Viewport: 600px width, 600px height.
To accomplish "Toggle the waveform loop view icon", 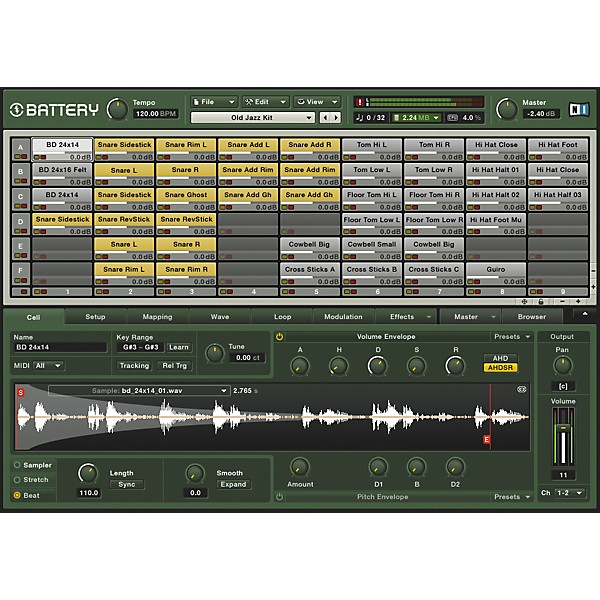I will [522, 390].
